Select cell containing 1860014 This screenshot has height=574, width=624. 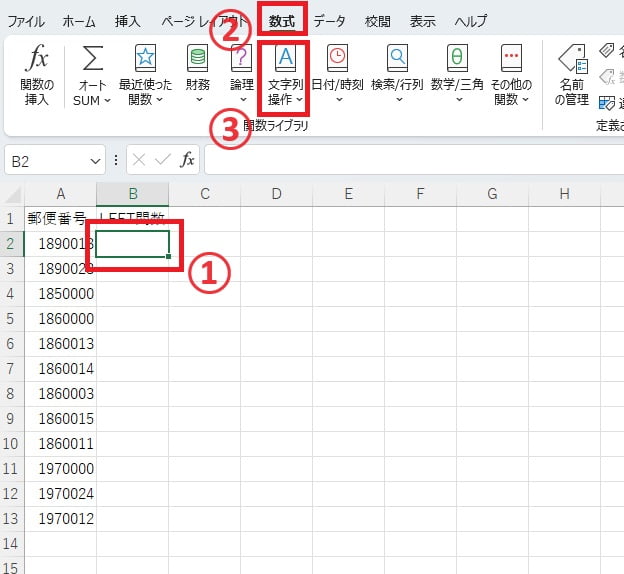coord(60,369)
